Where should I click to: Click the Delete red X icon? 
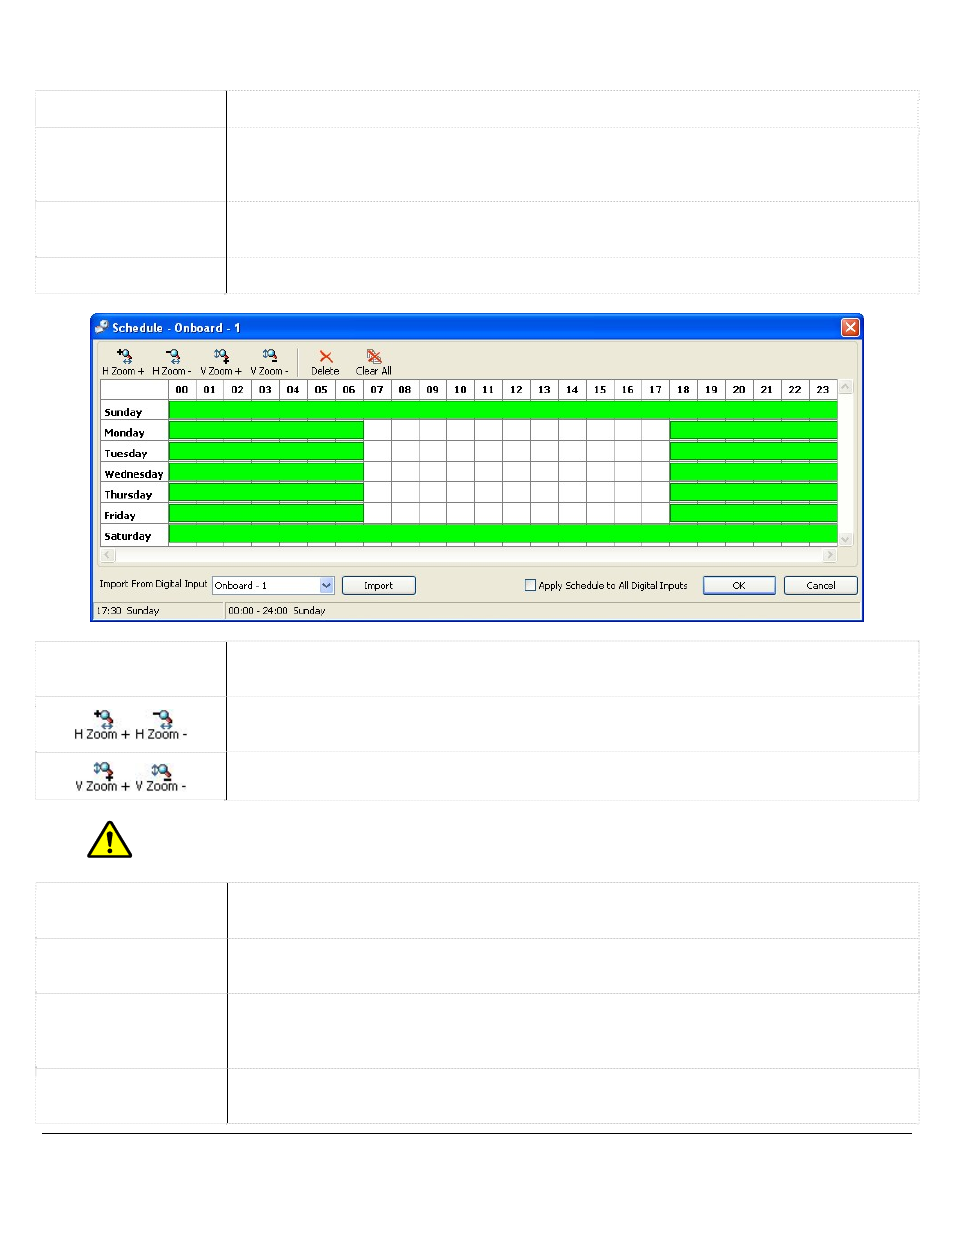pyautogui.click(x=326, y=357)
